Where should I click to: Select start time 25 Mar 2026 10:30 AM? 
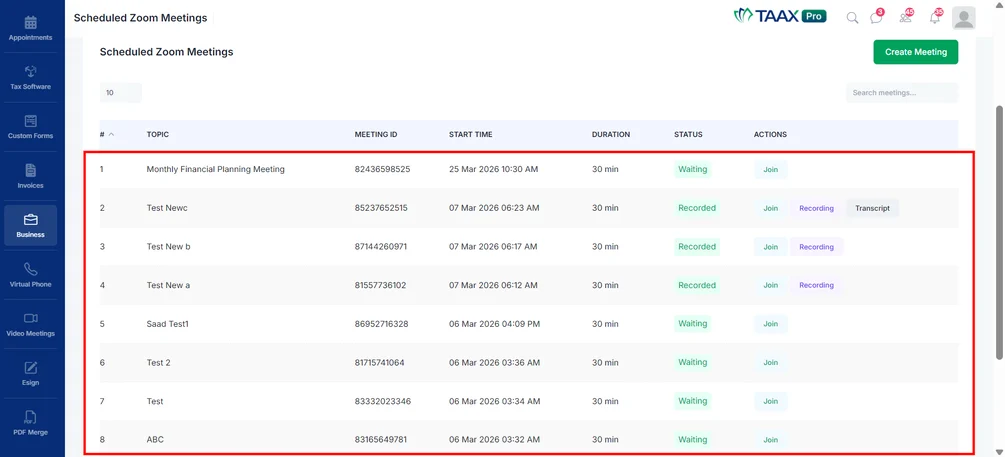tap(494, 170)
